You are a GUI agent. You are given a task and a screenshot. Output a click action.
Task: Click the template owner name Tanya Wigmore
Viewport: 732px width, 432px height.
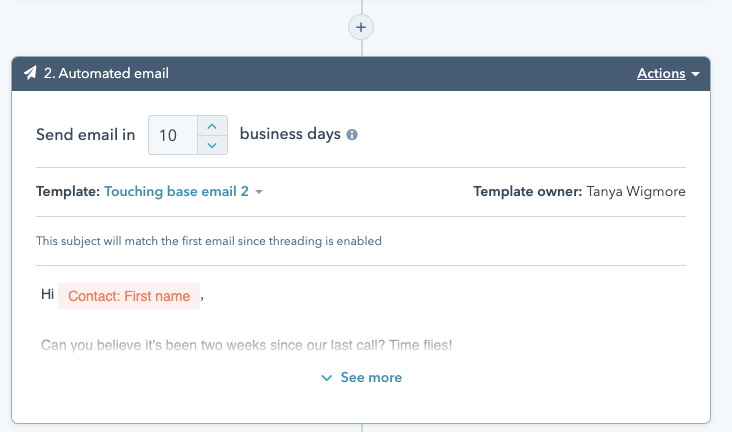[638, 191]
